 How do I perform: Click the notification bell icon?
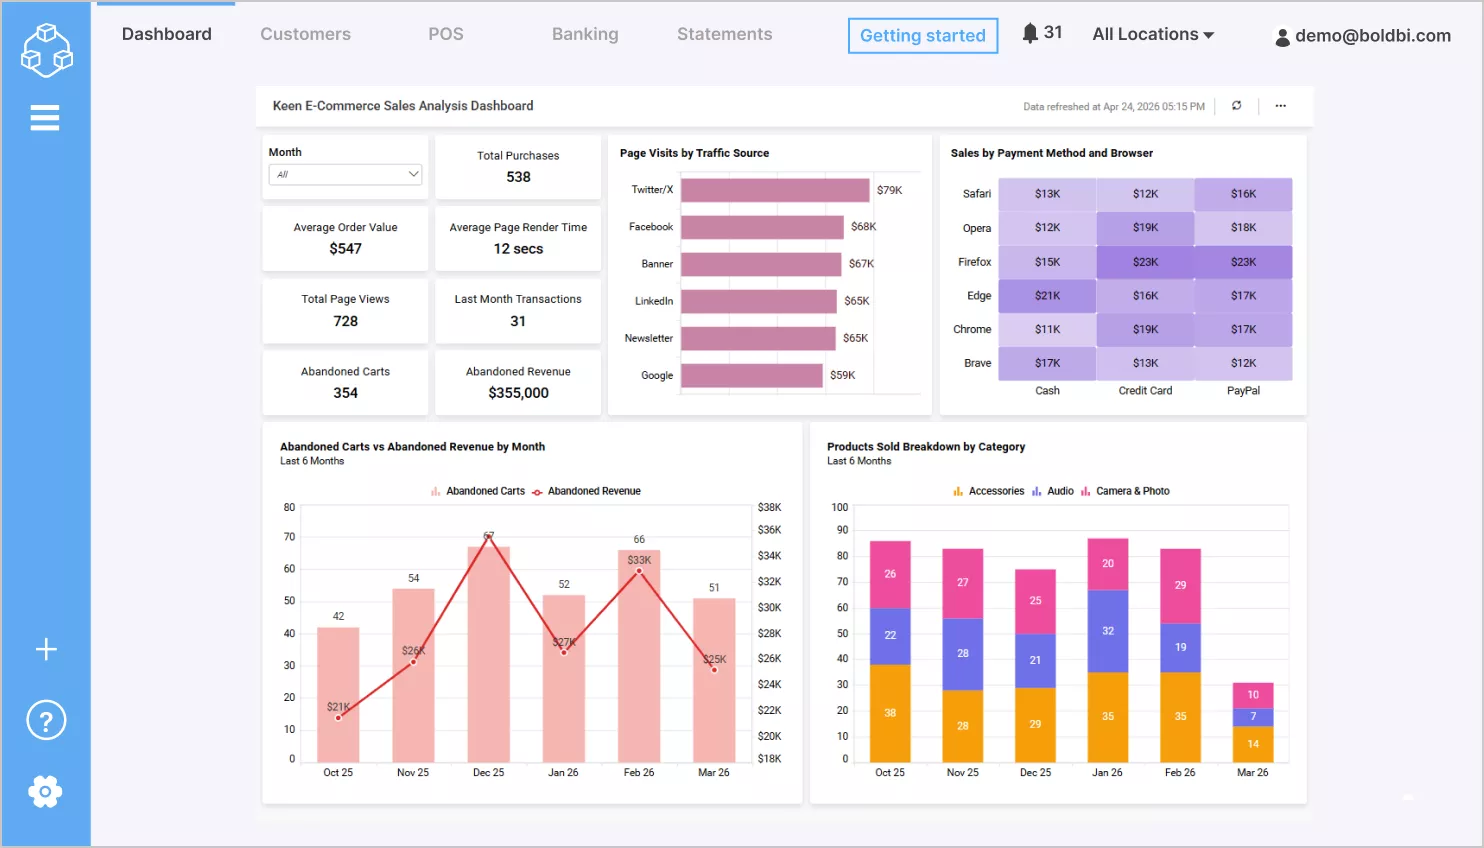1030,33
